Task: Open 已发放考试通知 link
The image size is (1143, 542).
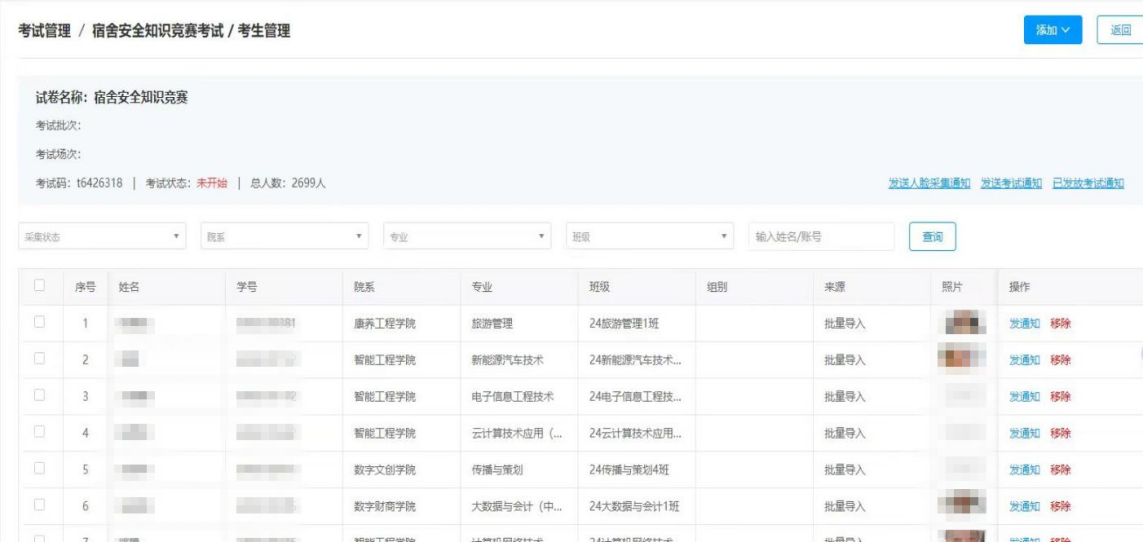Action: [x=1088, y=183]
